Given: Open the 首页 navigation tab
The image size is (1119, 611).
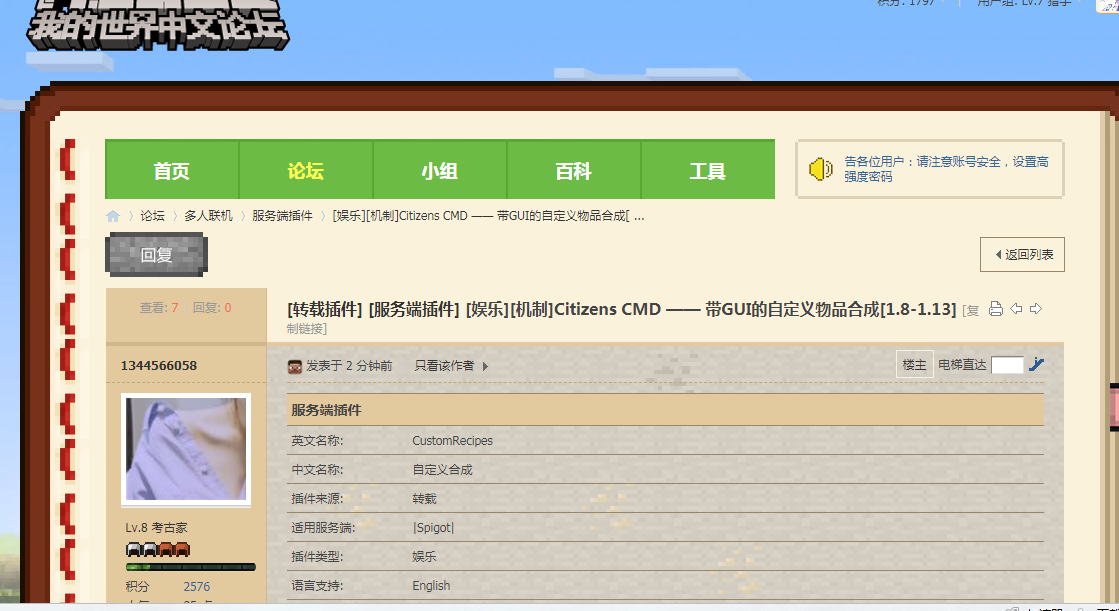Looking at the screenshot, I should (172, 170).
